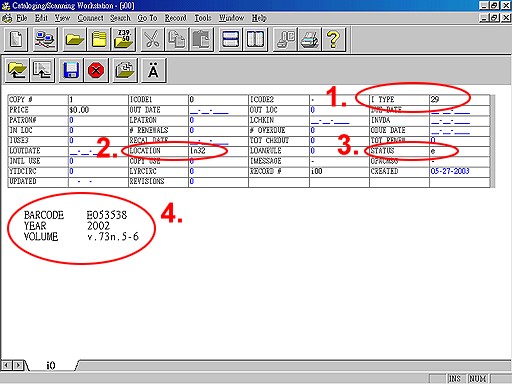Click the PATRON# value 0
Screen dimensions: 512x384
(71, 120)
